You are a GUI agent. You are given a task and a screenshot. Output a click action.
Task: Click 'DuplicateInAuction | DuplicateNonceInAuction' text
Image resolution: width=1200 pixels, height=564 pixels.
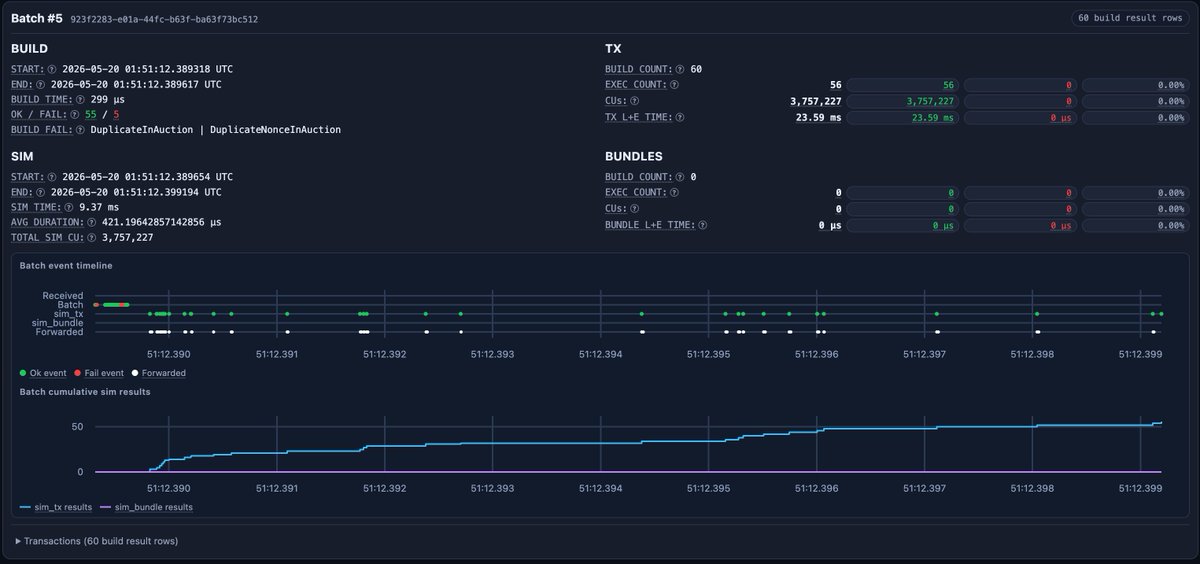[x=215, y=129]
